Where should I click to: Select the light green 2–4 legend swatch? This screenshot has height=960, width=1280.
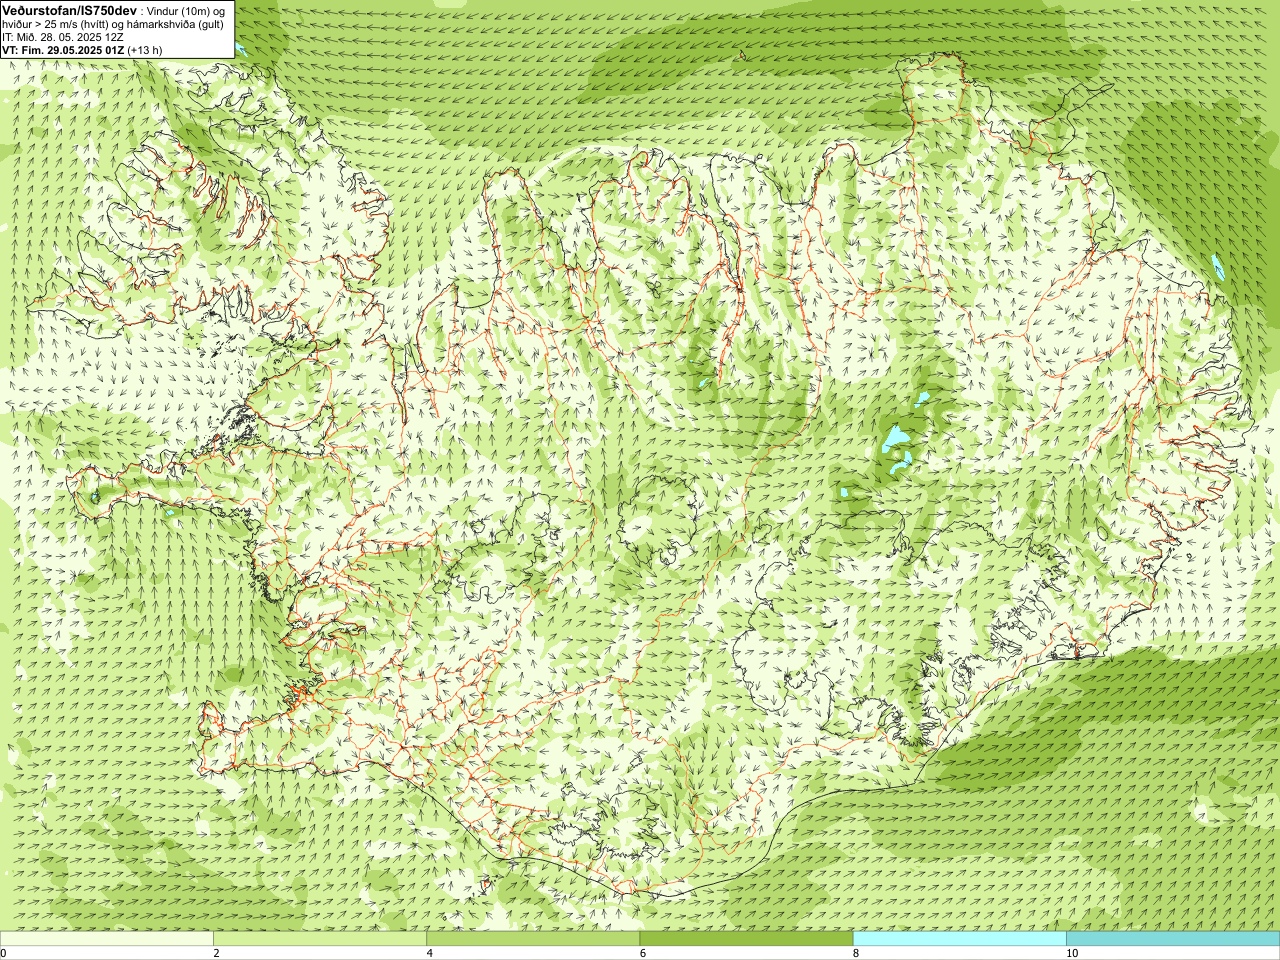320,939
